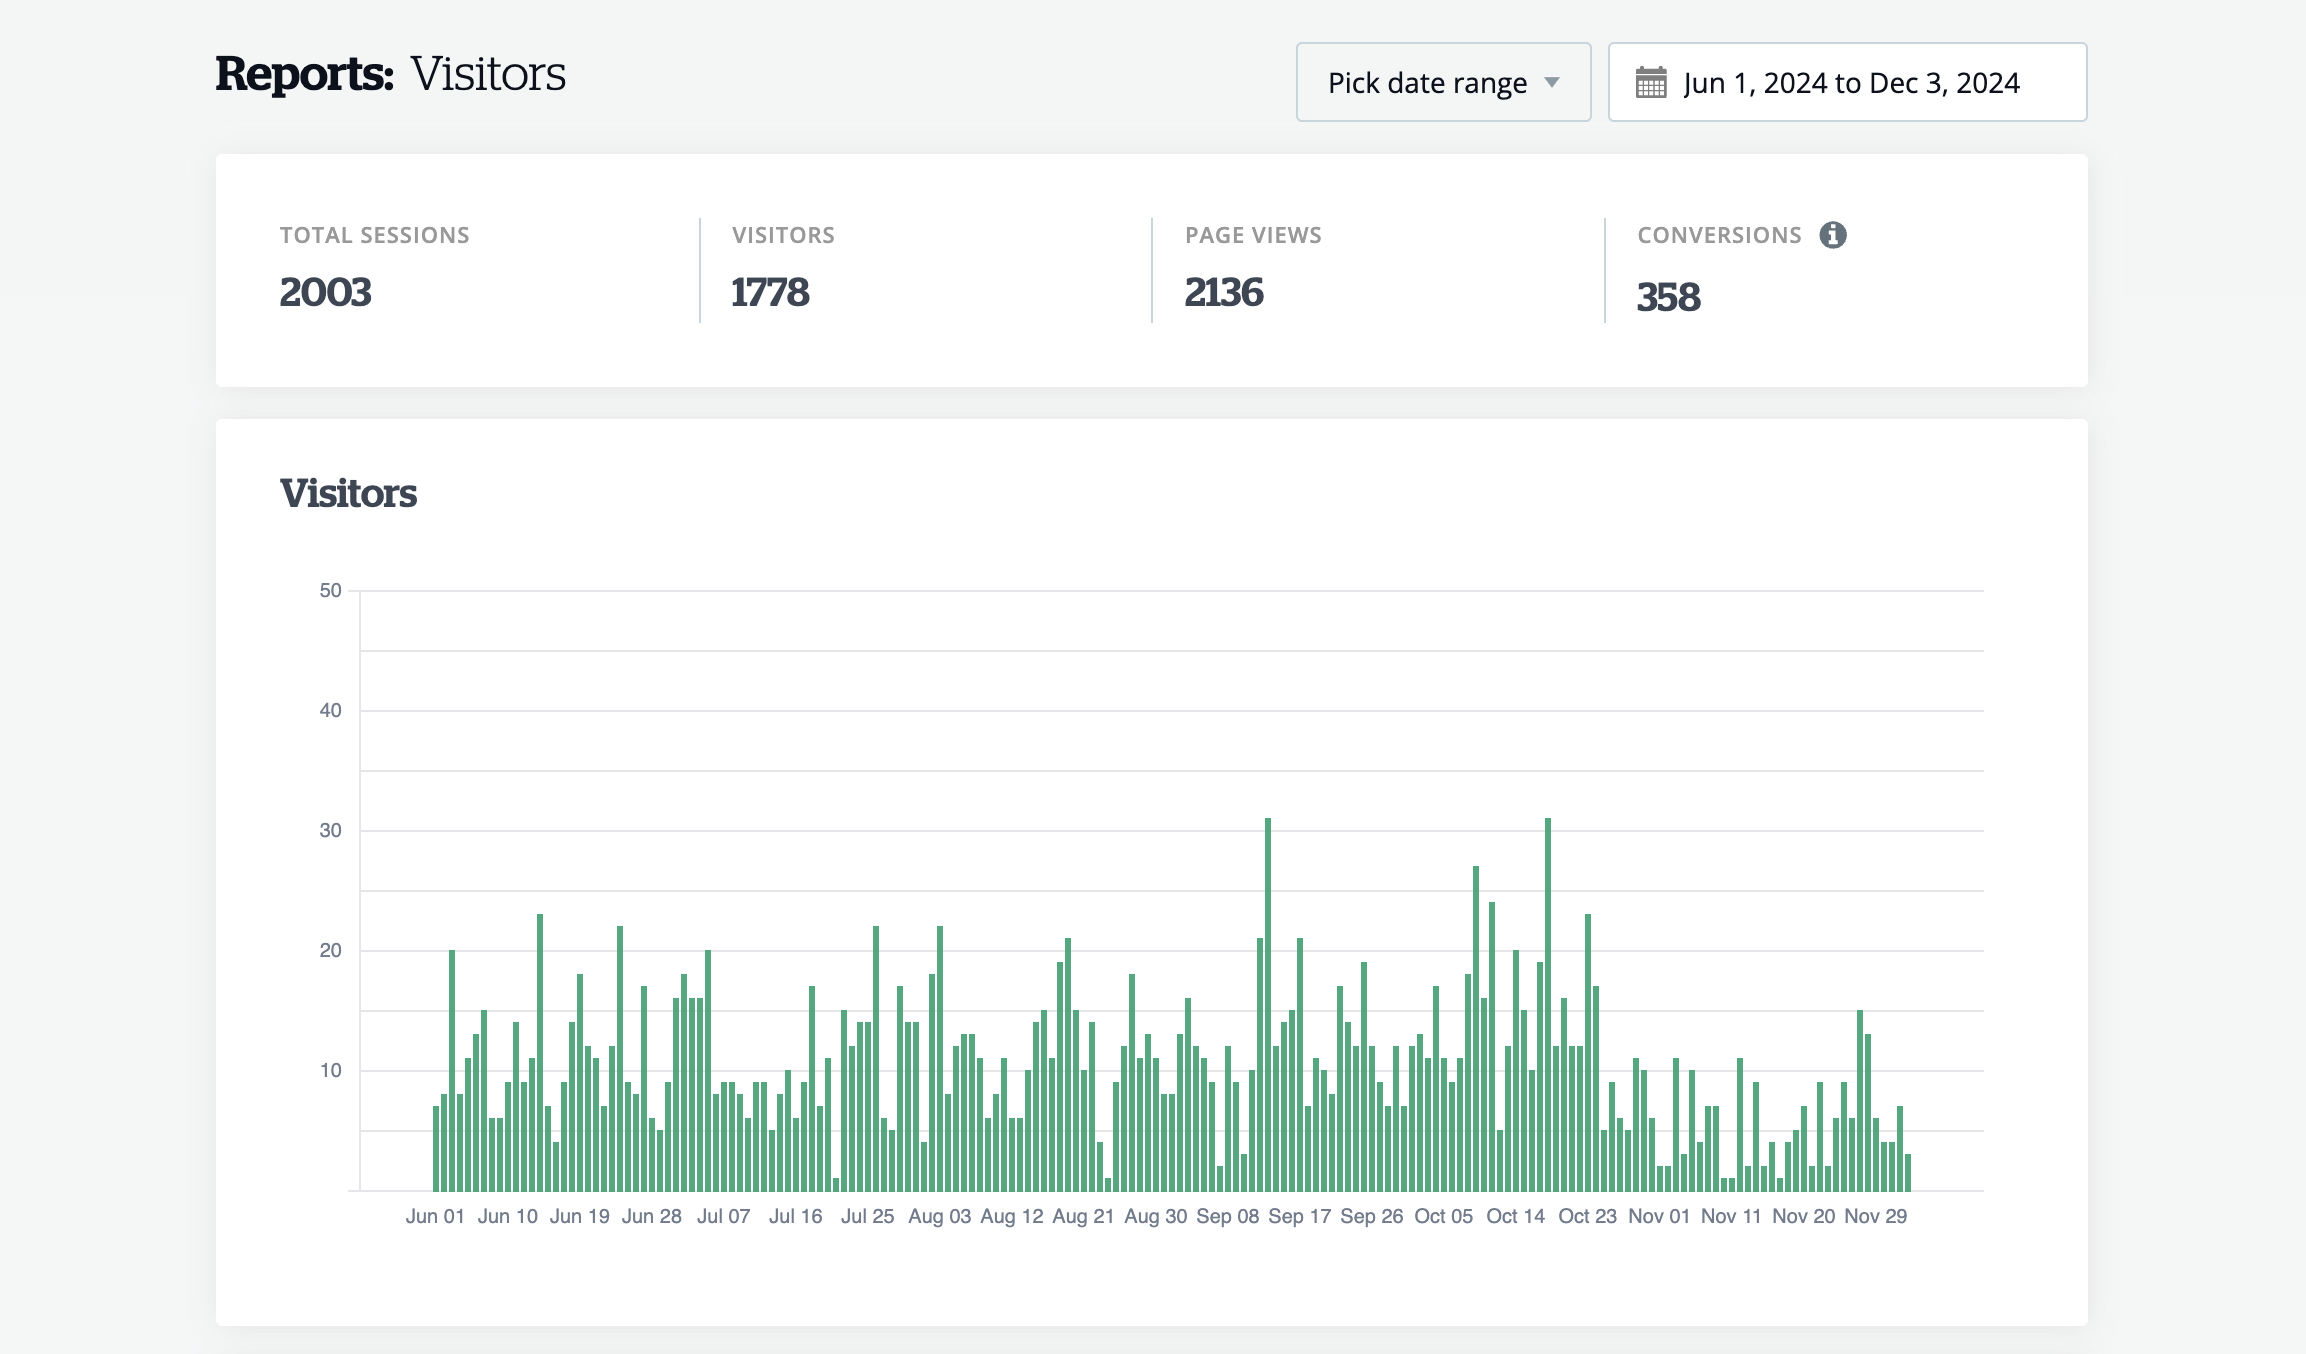
Task: Open the Pick date range dropdown
Action: click(x=1443, y=83)
